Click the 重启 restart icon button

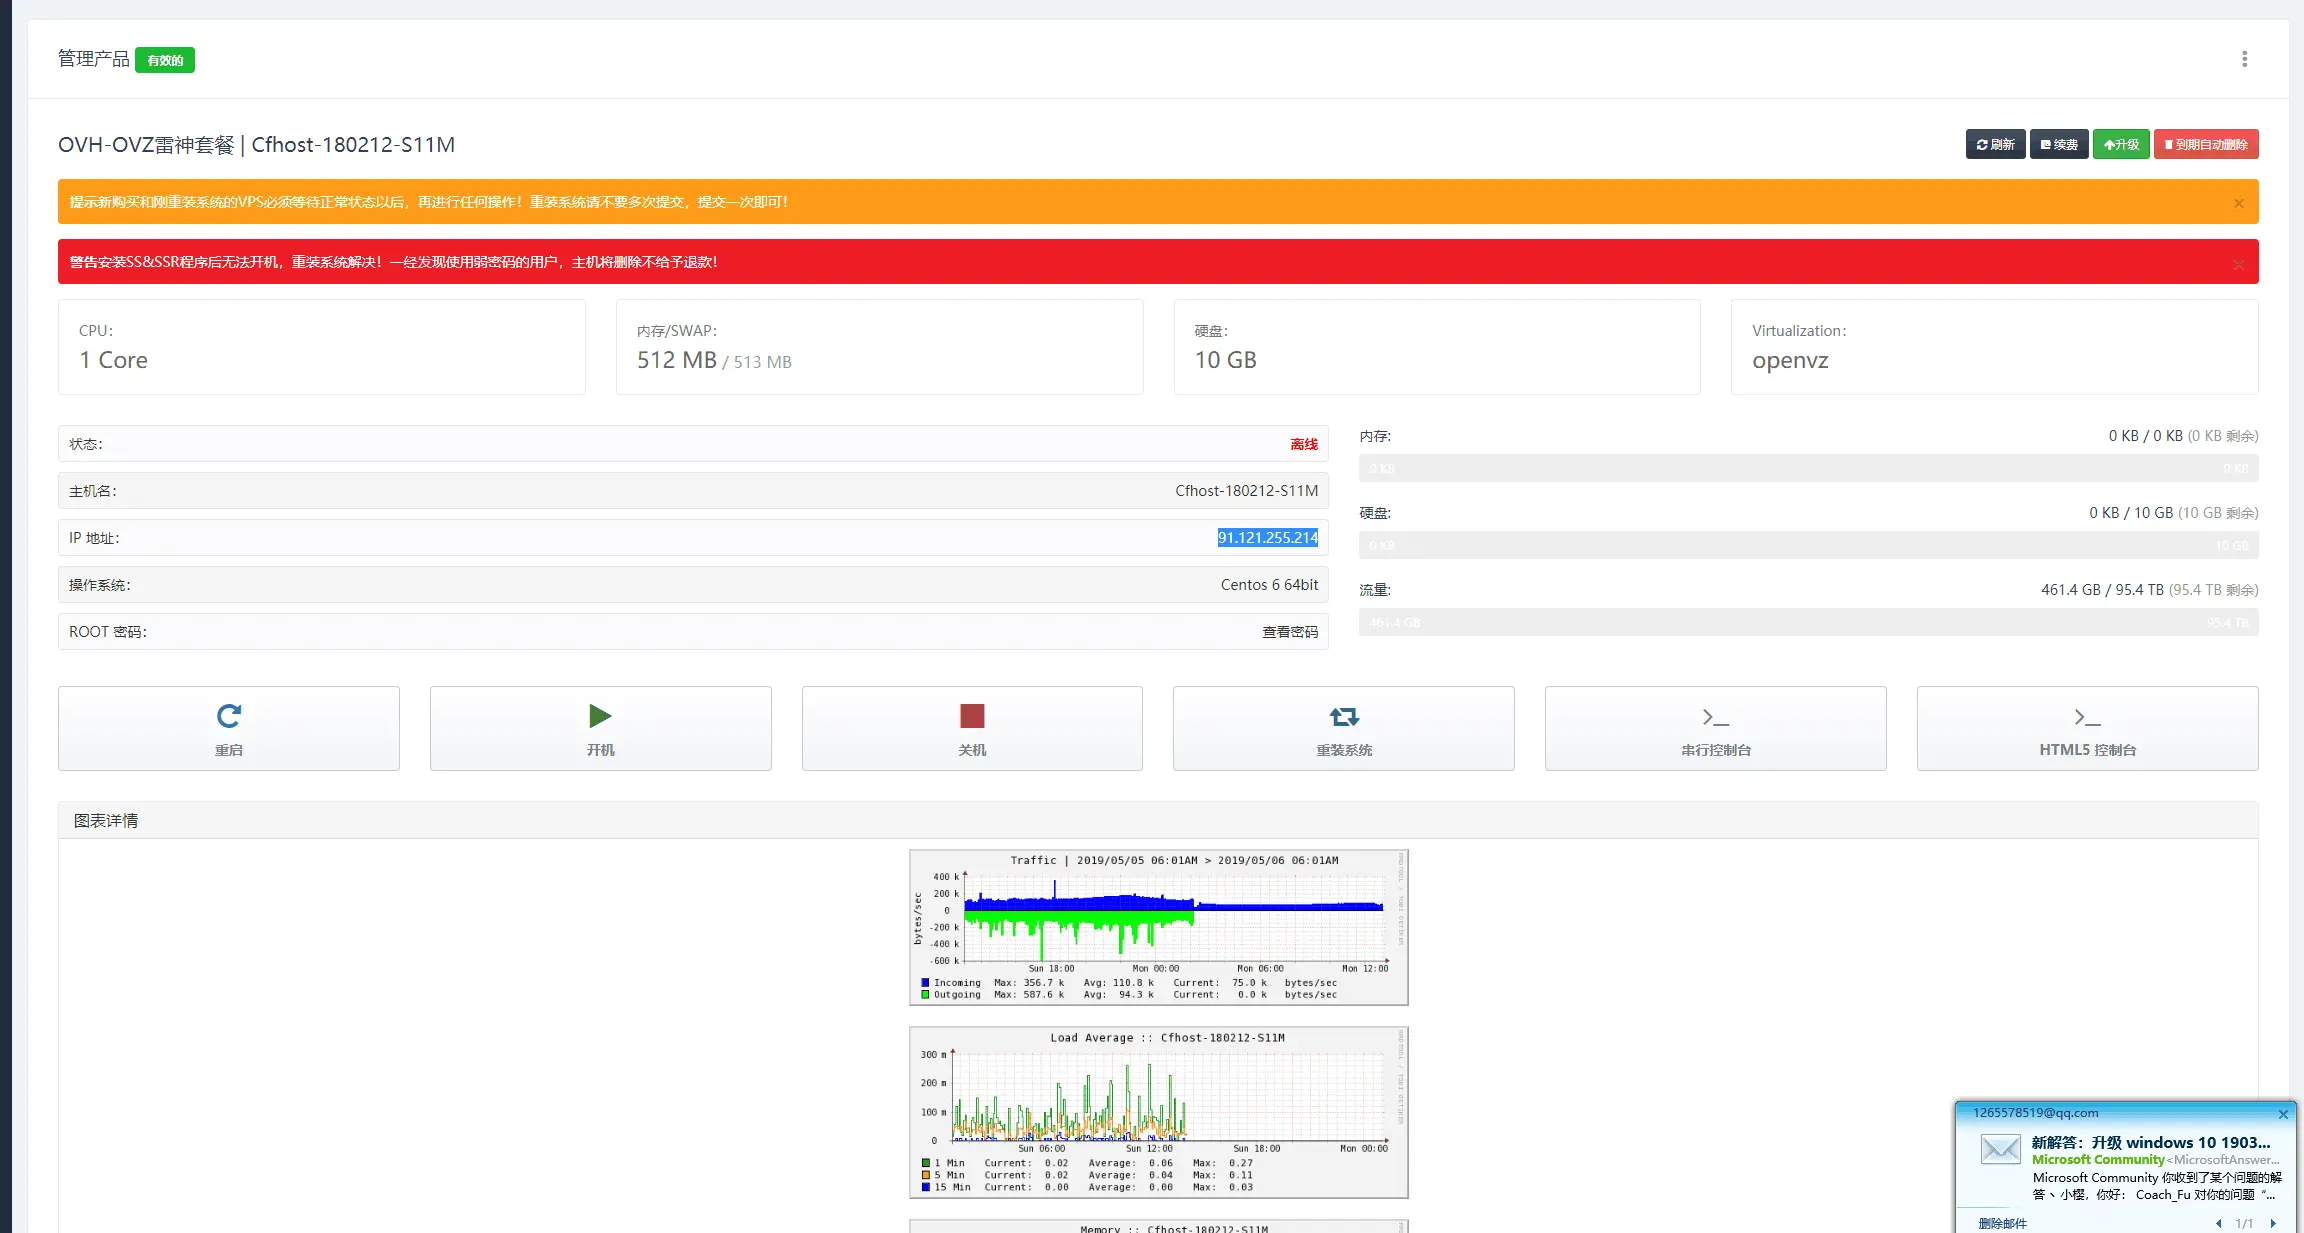pyautogui.click(x=229, y=728)
